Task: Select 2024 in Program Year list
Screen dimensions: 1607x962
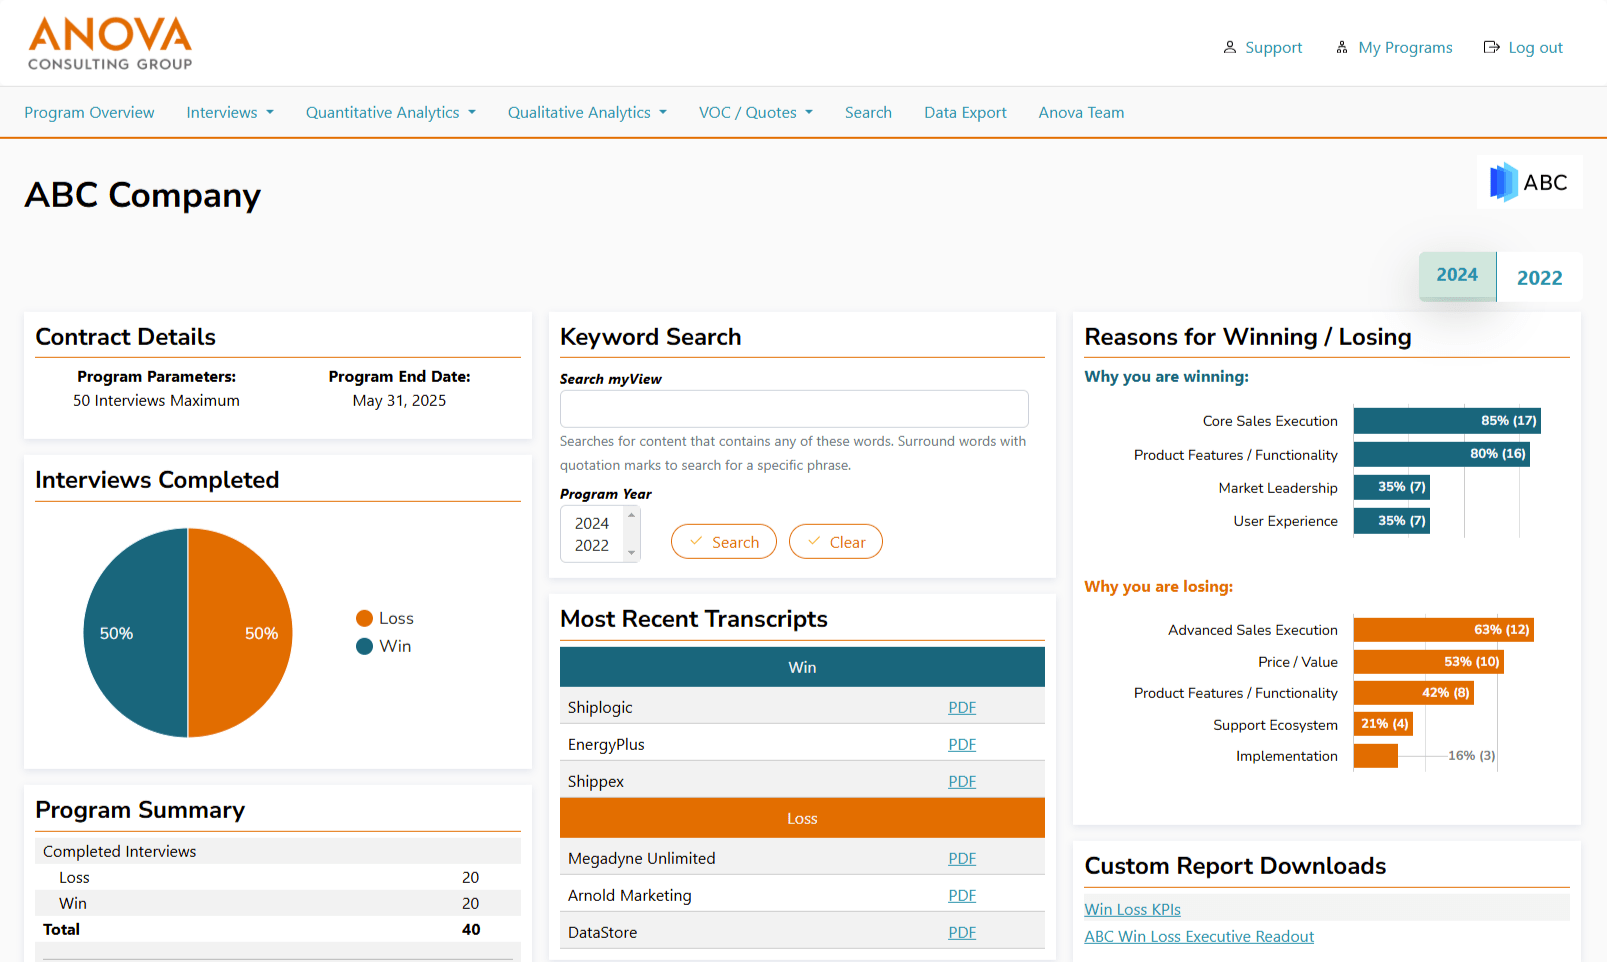Action: [592, 523]
